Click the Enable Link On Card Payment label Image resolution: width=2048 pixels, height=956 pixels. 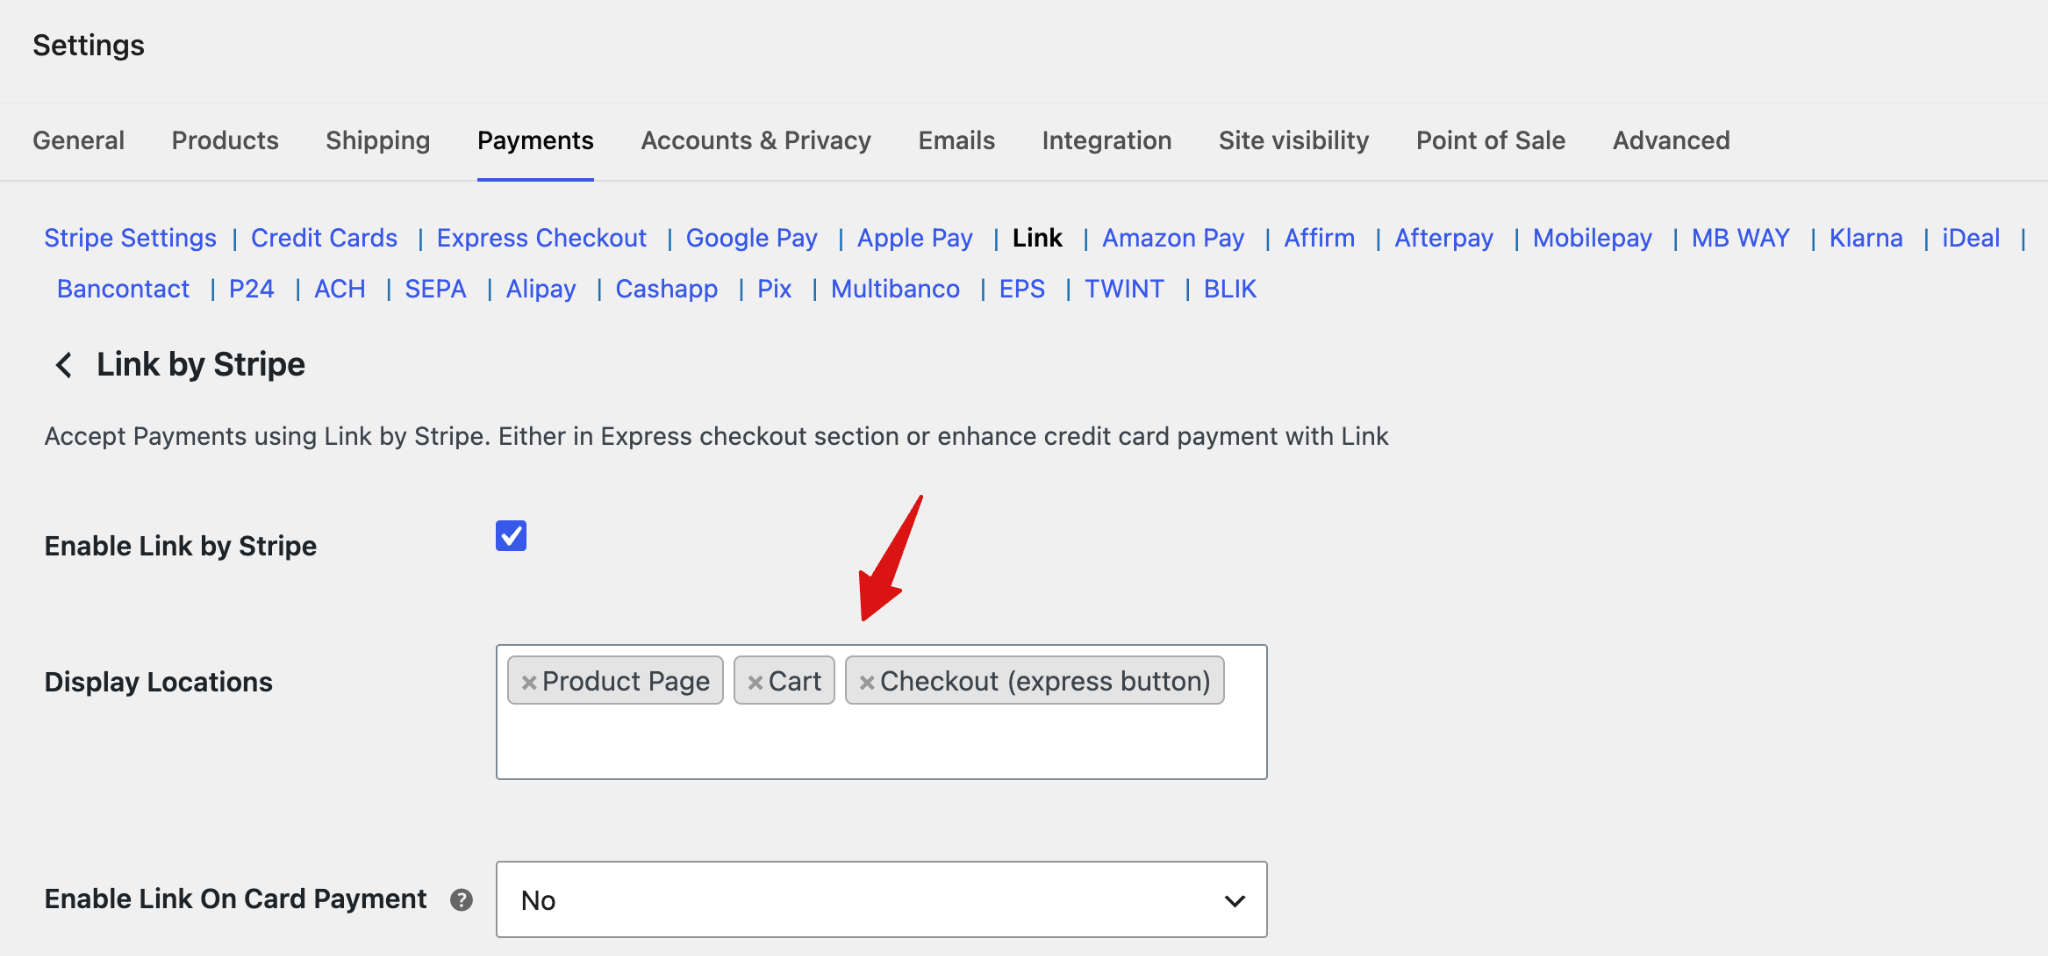coord(235,899)
